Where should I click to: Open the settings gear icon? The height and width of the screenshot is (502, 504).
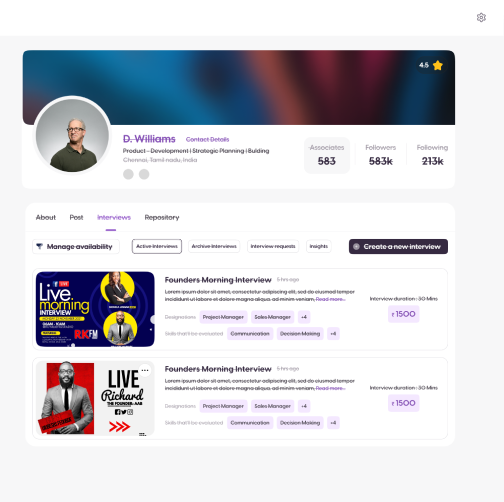[x=481, y=17]
